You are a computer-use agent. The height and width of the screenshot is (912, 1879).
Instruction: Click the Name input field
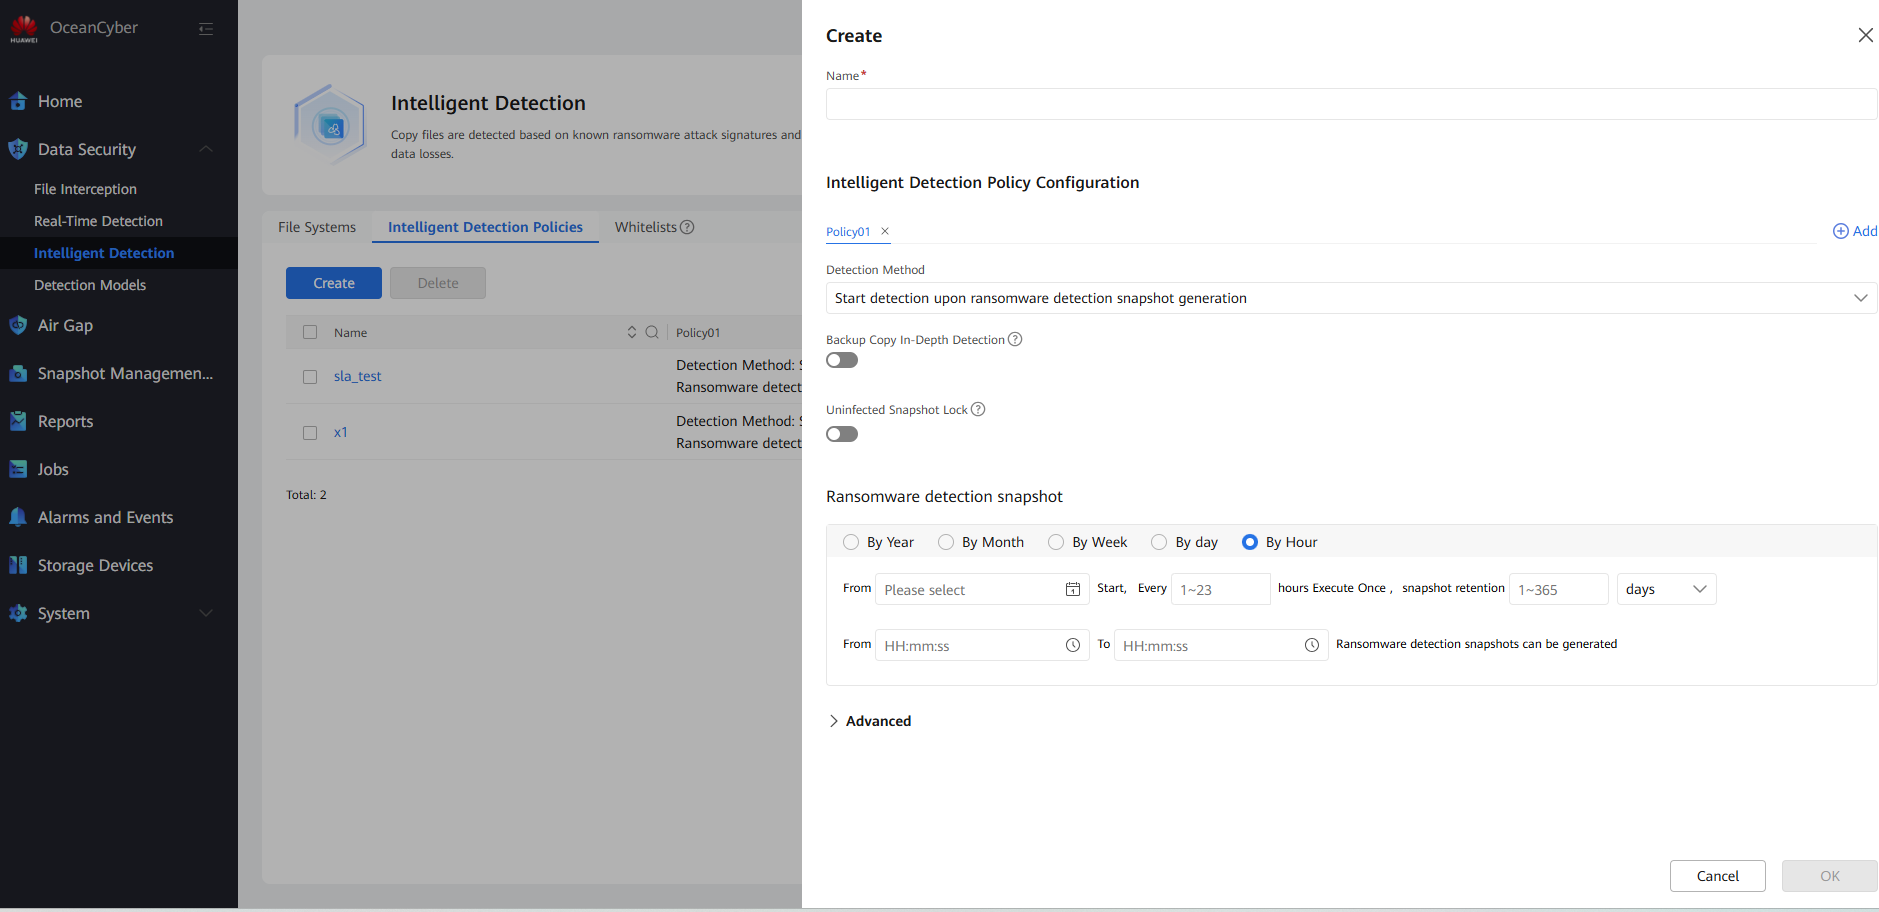[1350, 104]
